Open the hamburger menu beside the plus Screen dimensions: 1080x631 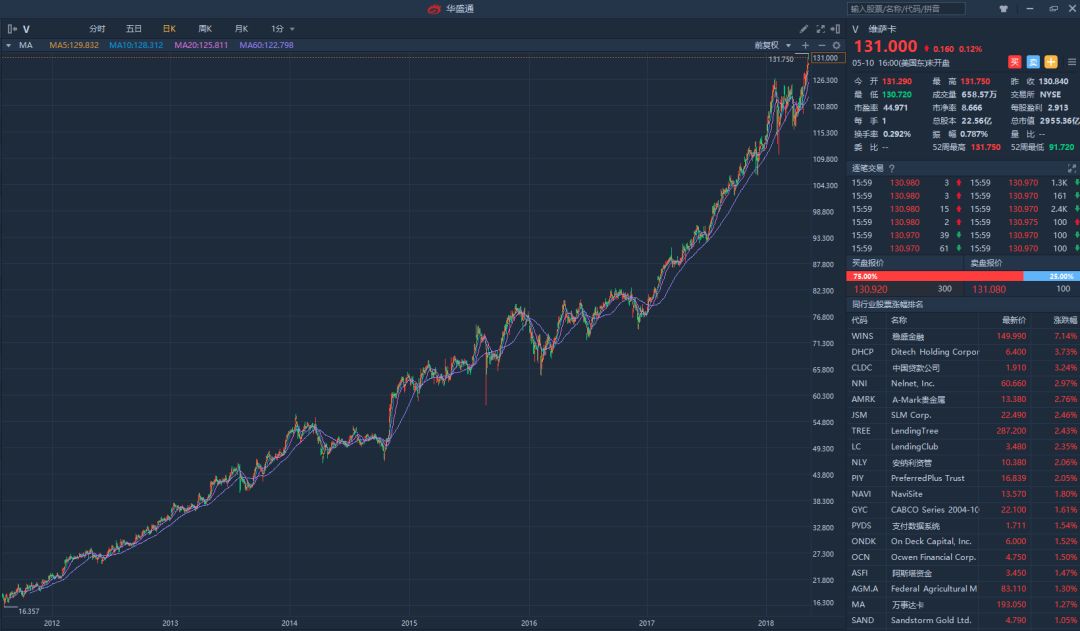coord(1072,61)
